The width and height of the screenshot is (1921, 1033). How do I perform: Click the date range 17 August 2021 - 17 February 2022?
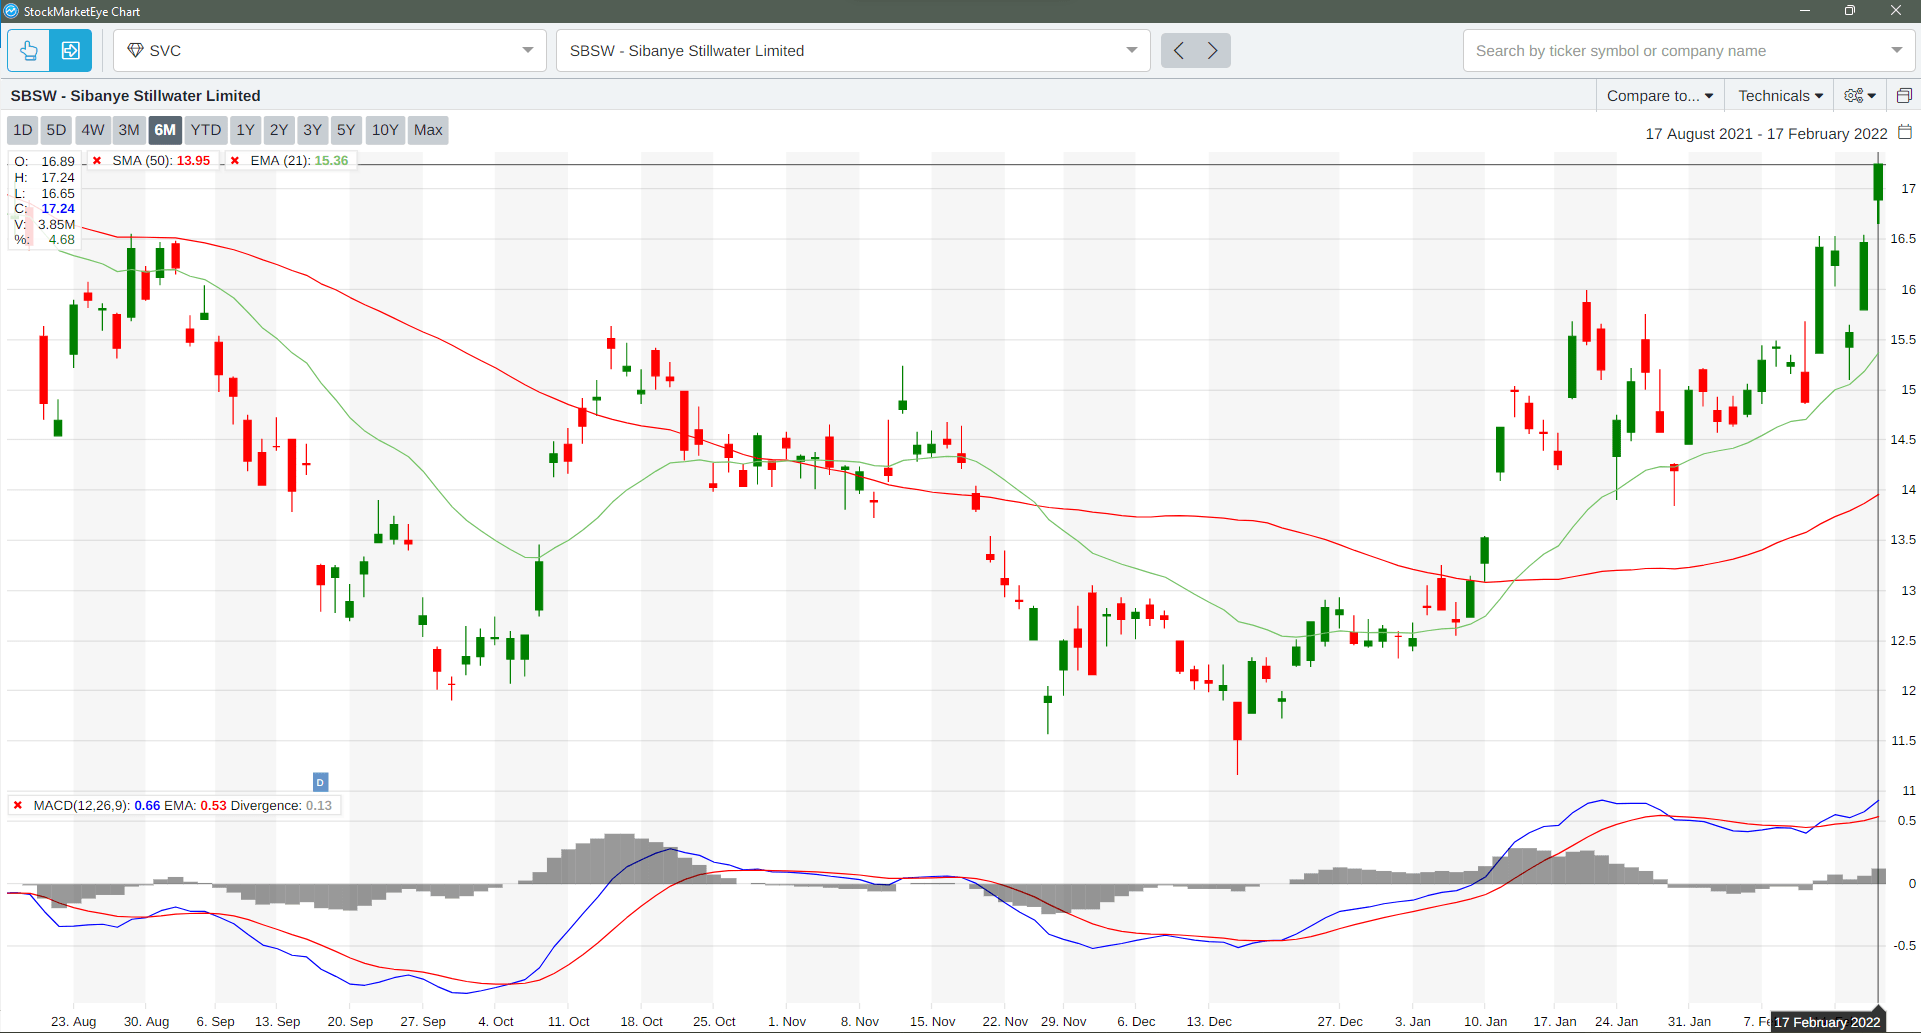(1766, 133)
